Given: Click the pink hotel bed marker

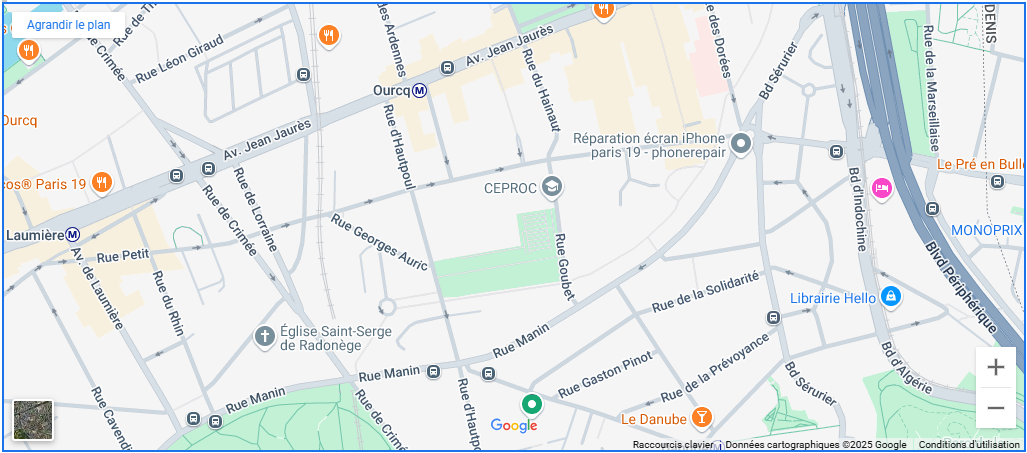Looking at the screenshot, I should pyautogui.click(x=882, y=189).
